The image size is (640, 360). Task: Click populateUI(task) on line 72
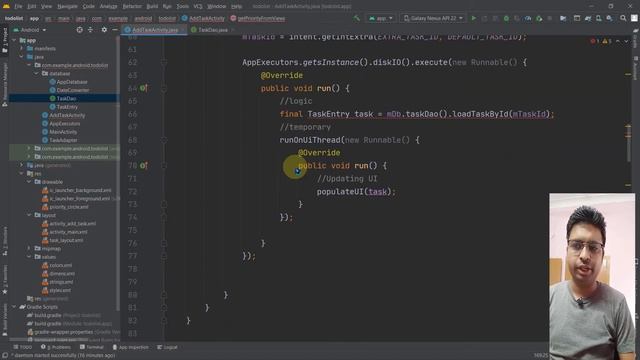click(356, 191)
